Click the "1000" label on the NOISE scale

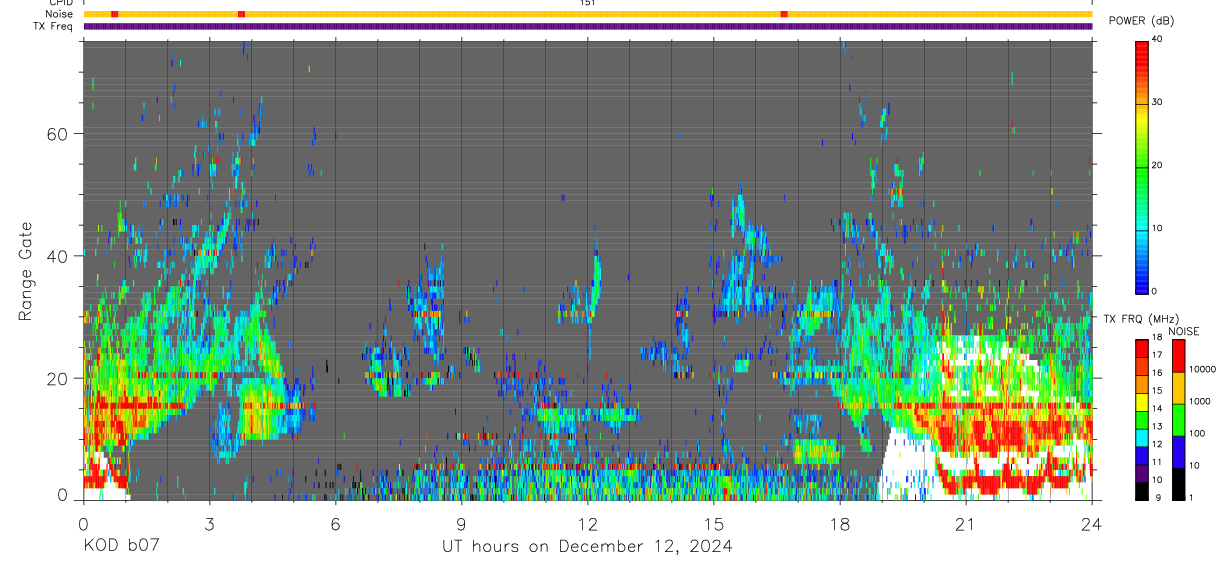coord(1199,402)
